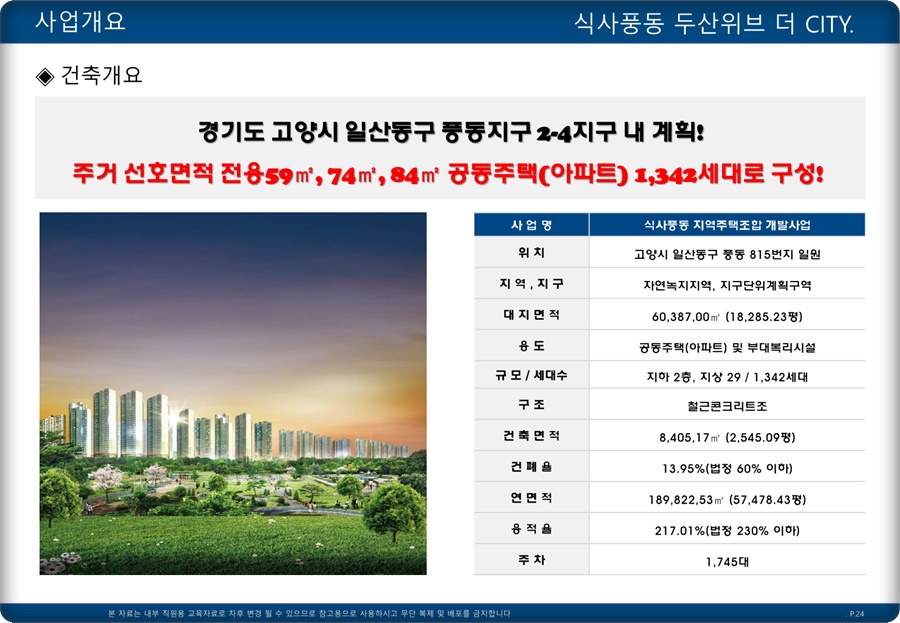Click the value 자연녹지지역, 지구단위계획구역
Viewport: 900px width, 623px height.
point(727,285)
